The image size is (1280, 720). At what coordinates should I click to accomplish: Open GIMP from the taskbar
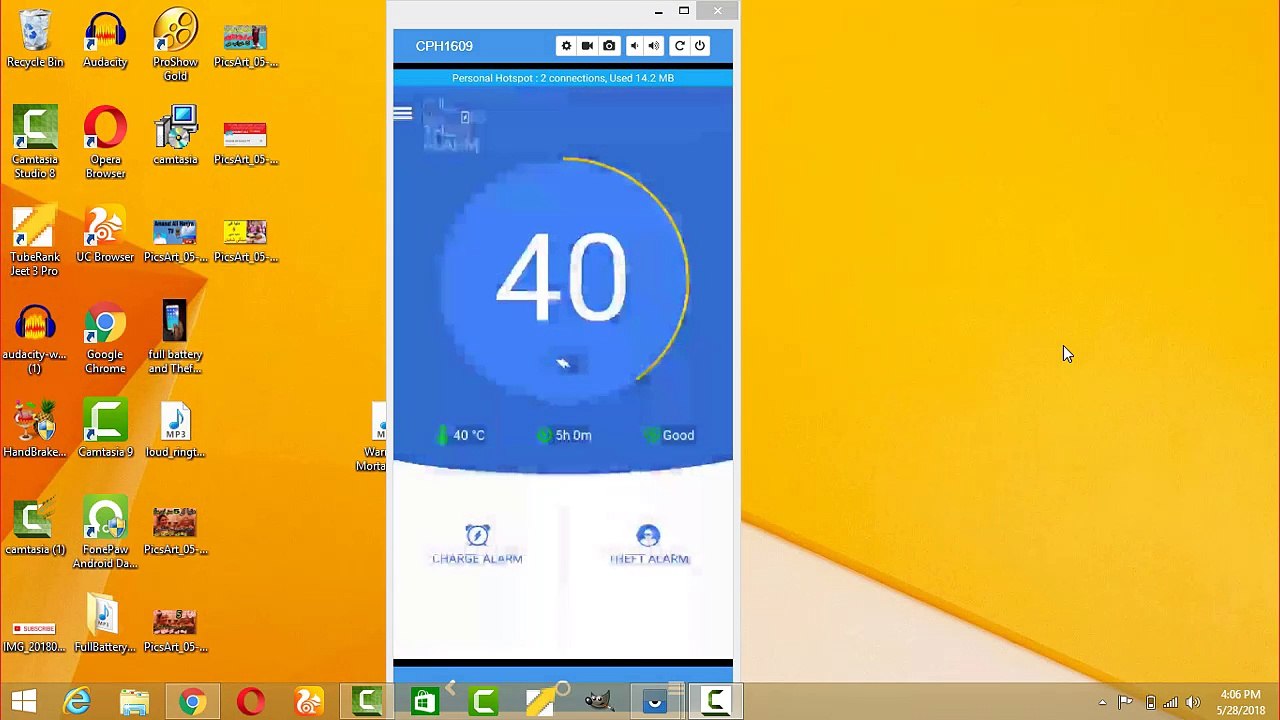click(x=598, y=702)
